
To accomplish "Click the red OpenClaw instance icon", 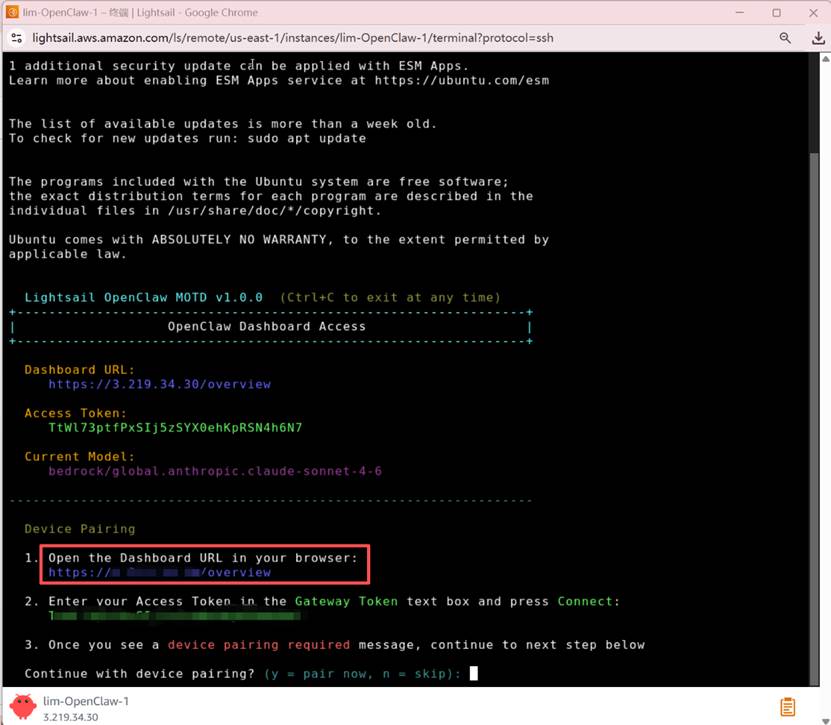I will coord(23,707).
